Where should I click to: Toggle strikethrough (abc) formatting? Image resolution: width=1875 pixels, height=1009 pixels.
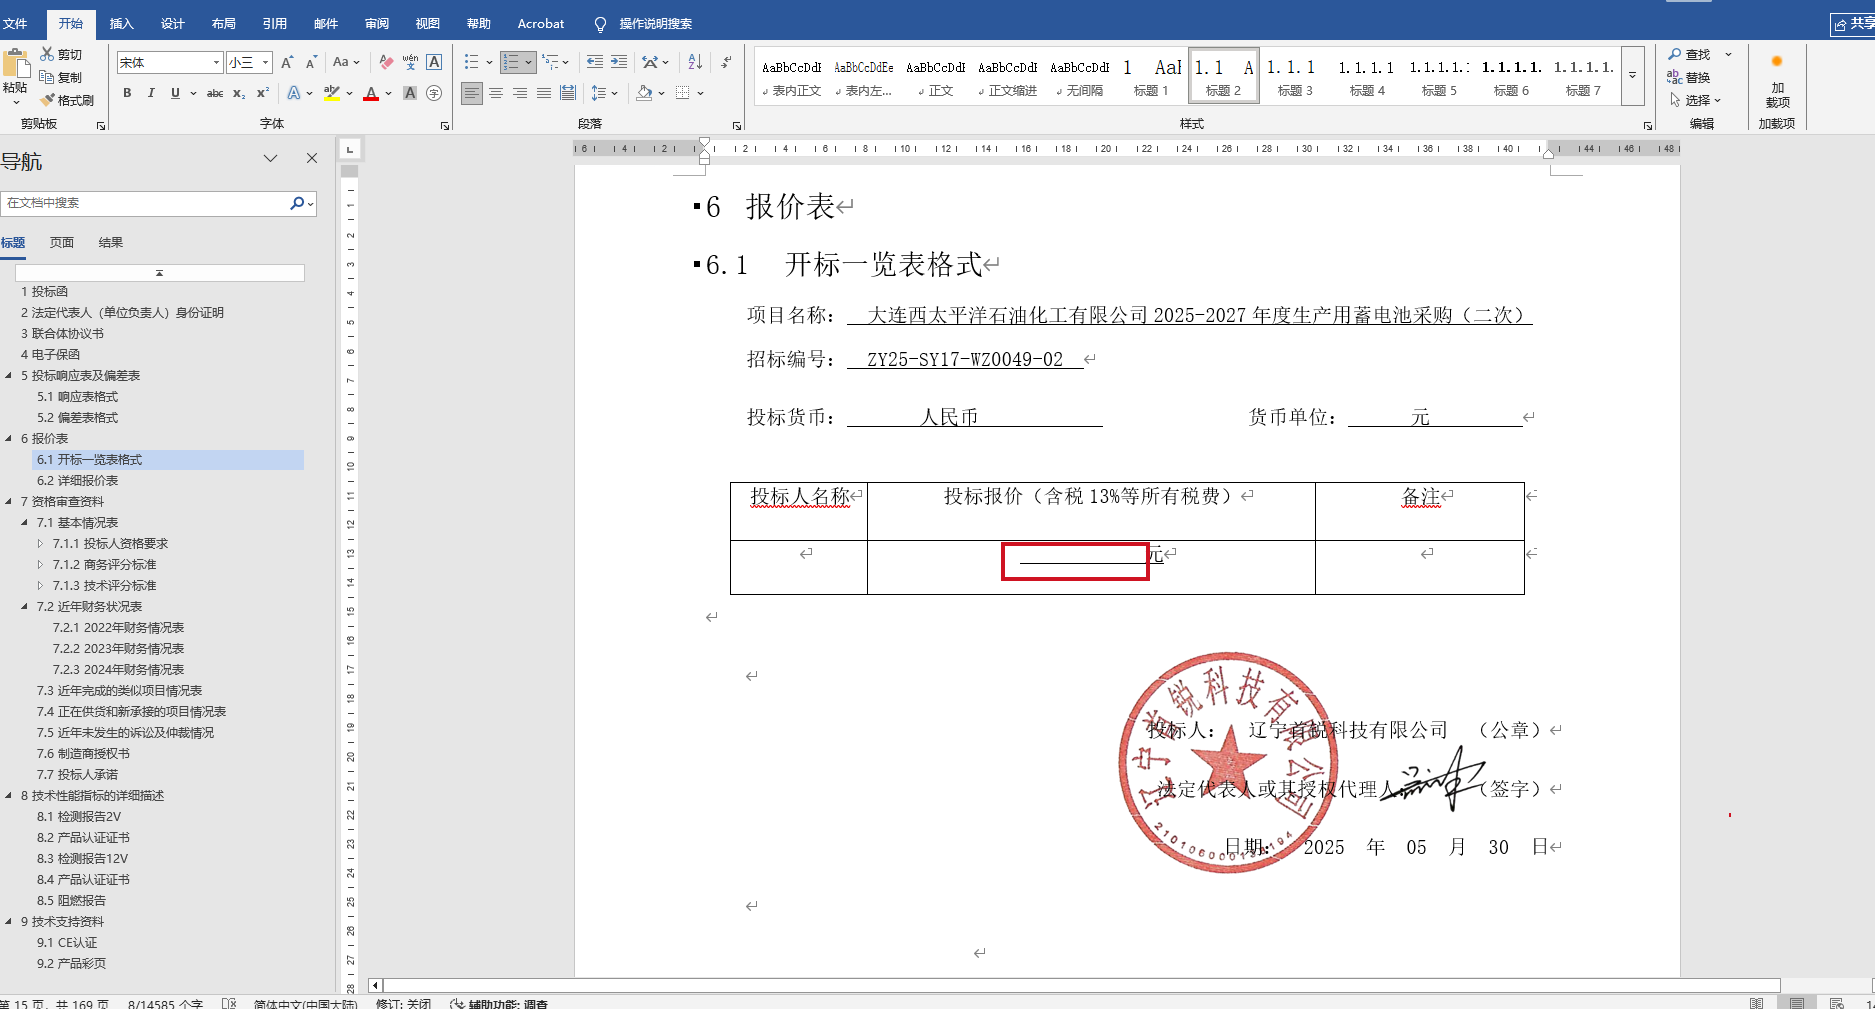pyautogui.click(x=215, y=93)
